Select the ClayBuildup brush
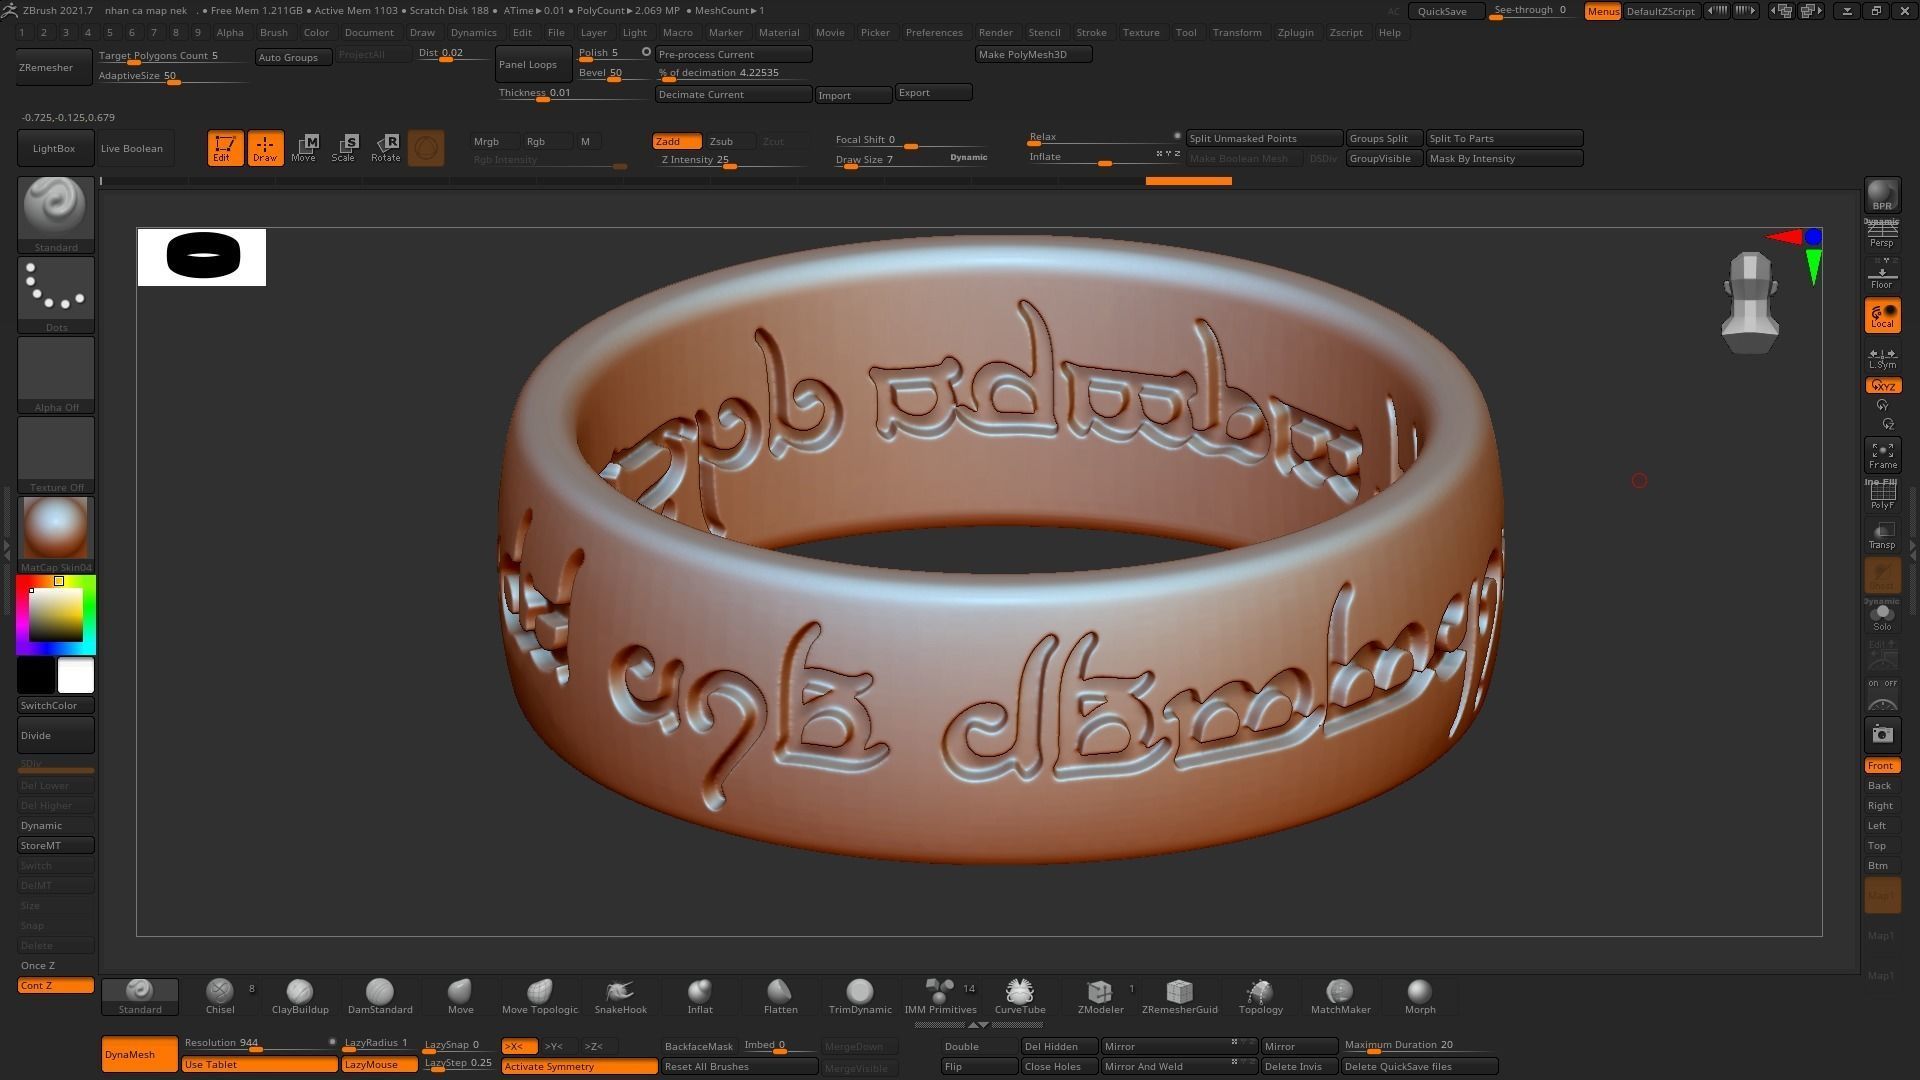Image resolution: width=1920 pixels, height=1080 pixels. point(299,996)
